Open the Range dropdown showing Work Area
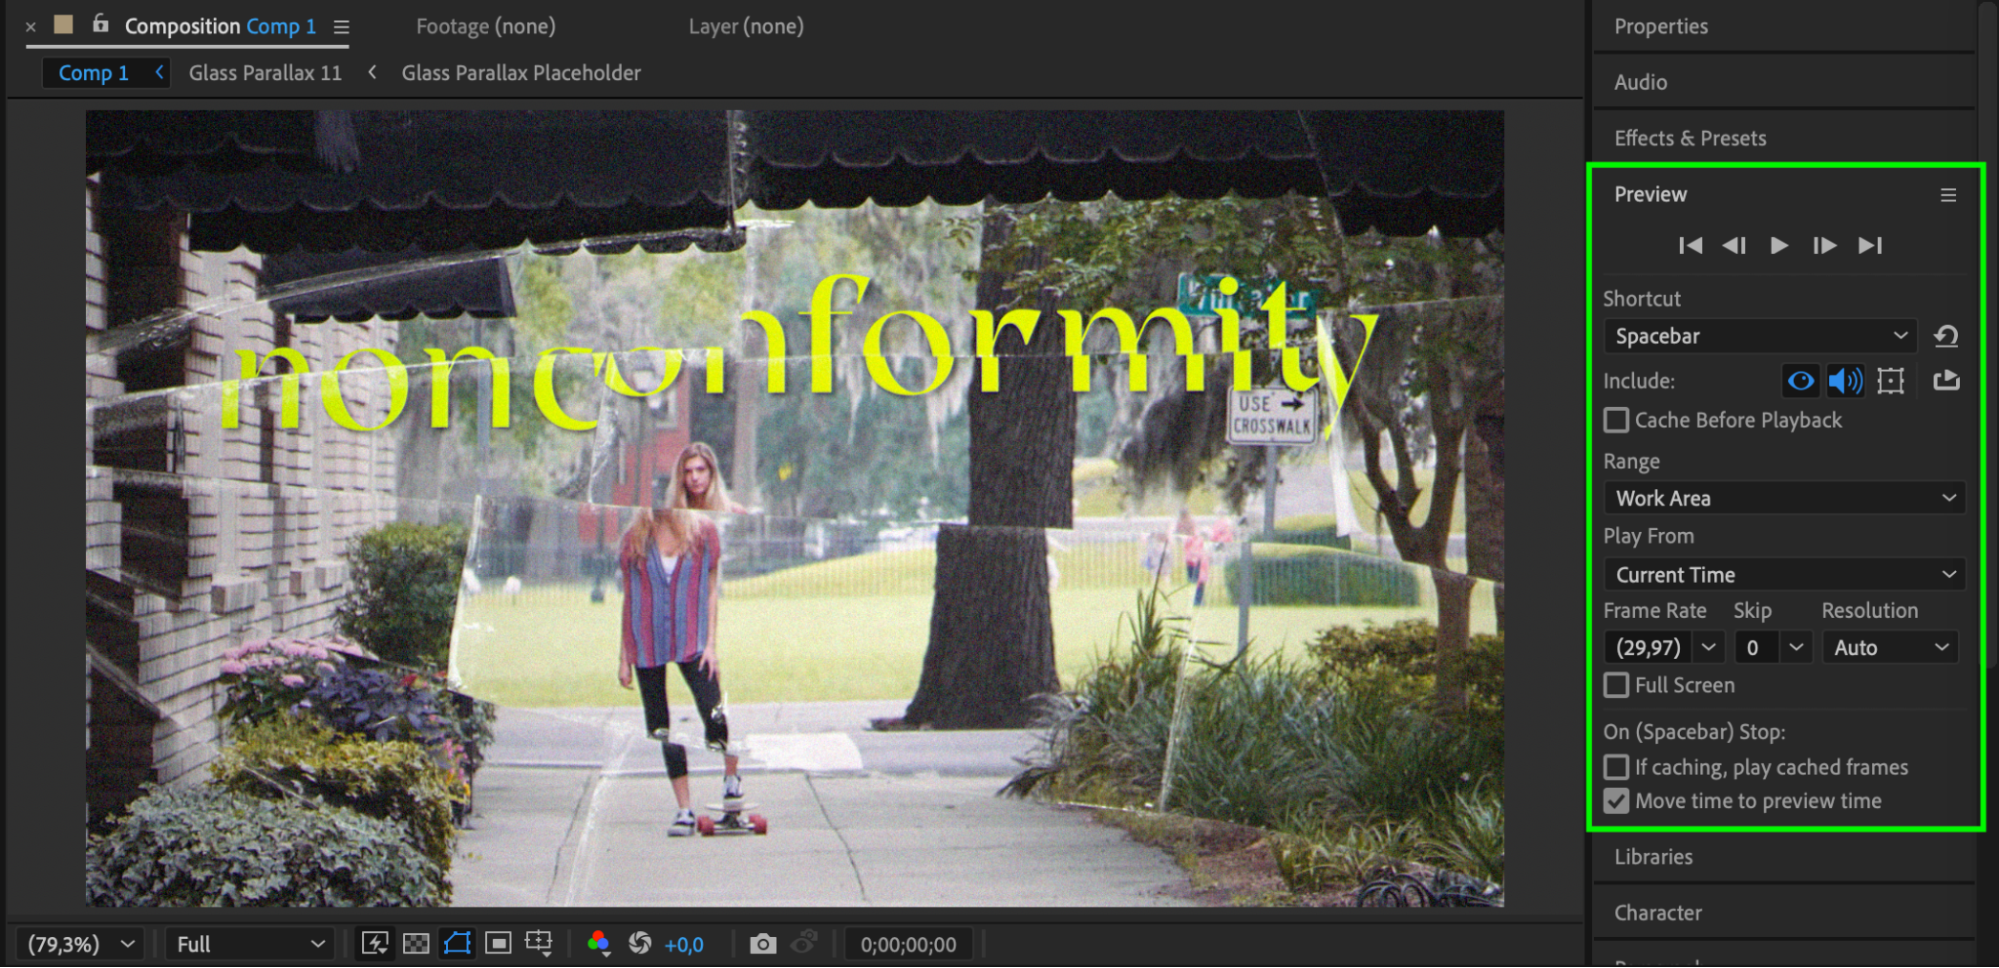 pos(1784,498)
